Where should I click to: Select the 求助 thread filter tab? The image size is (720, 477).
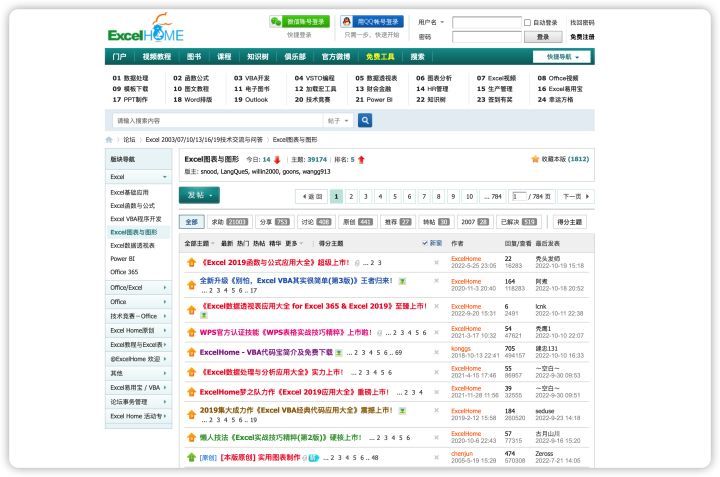coord(229,222)
